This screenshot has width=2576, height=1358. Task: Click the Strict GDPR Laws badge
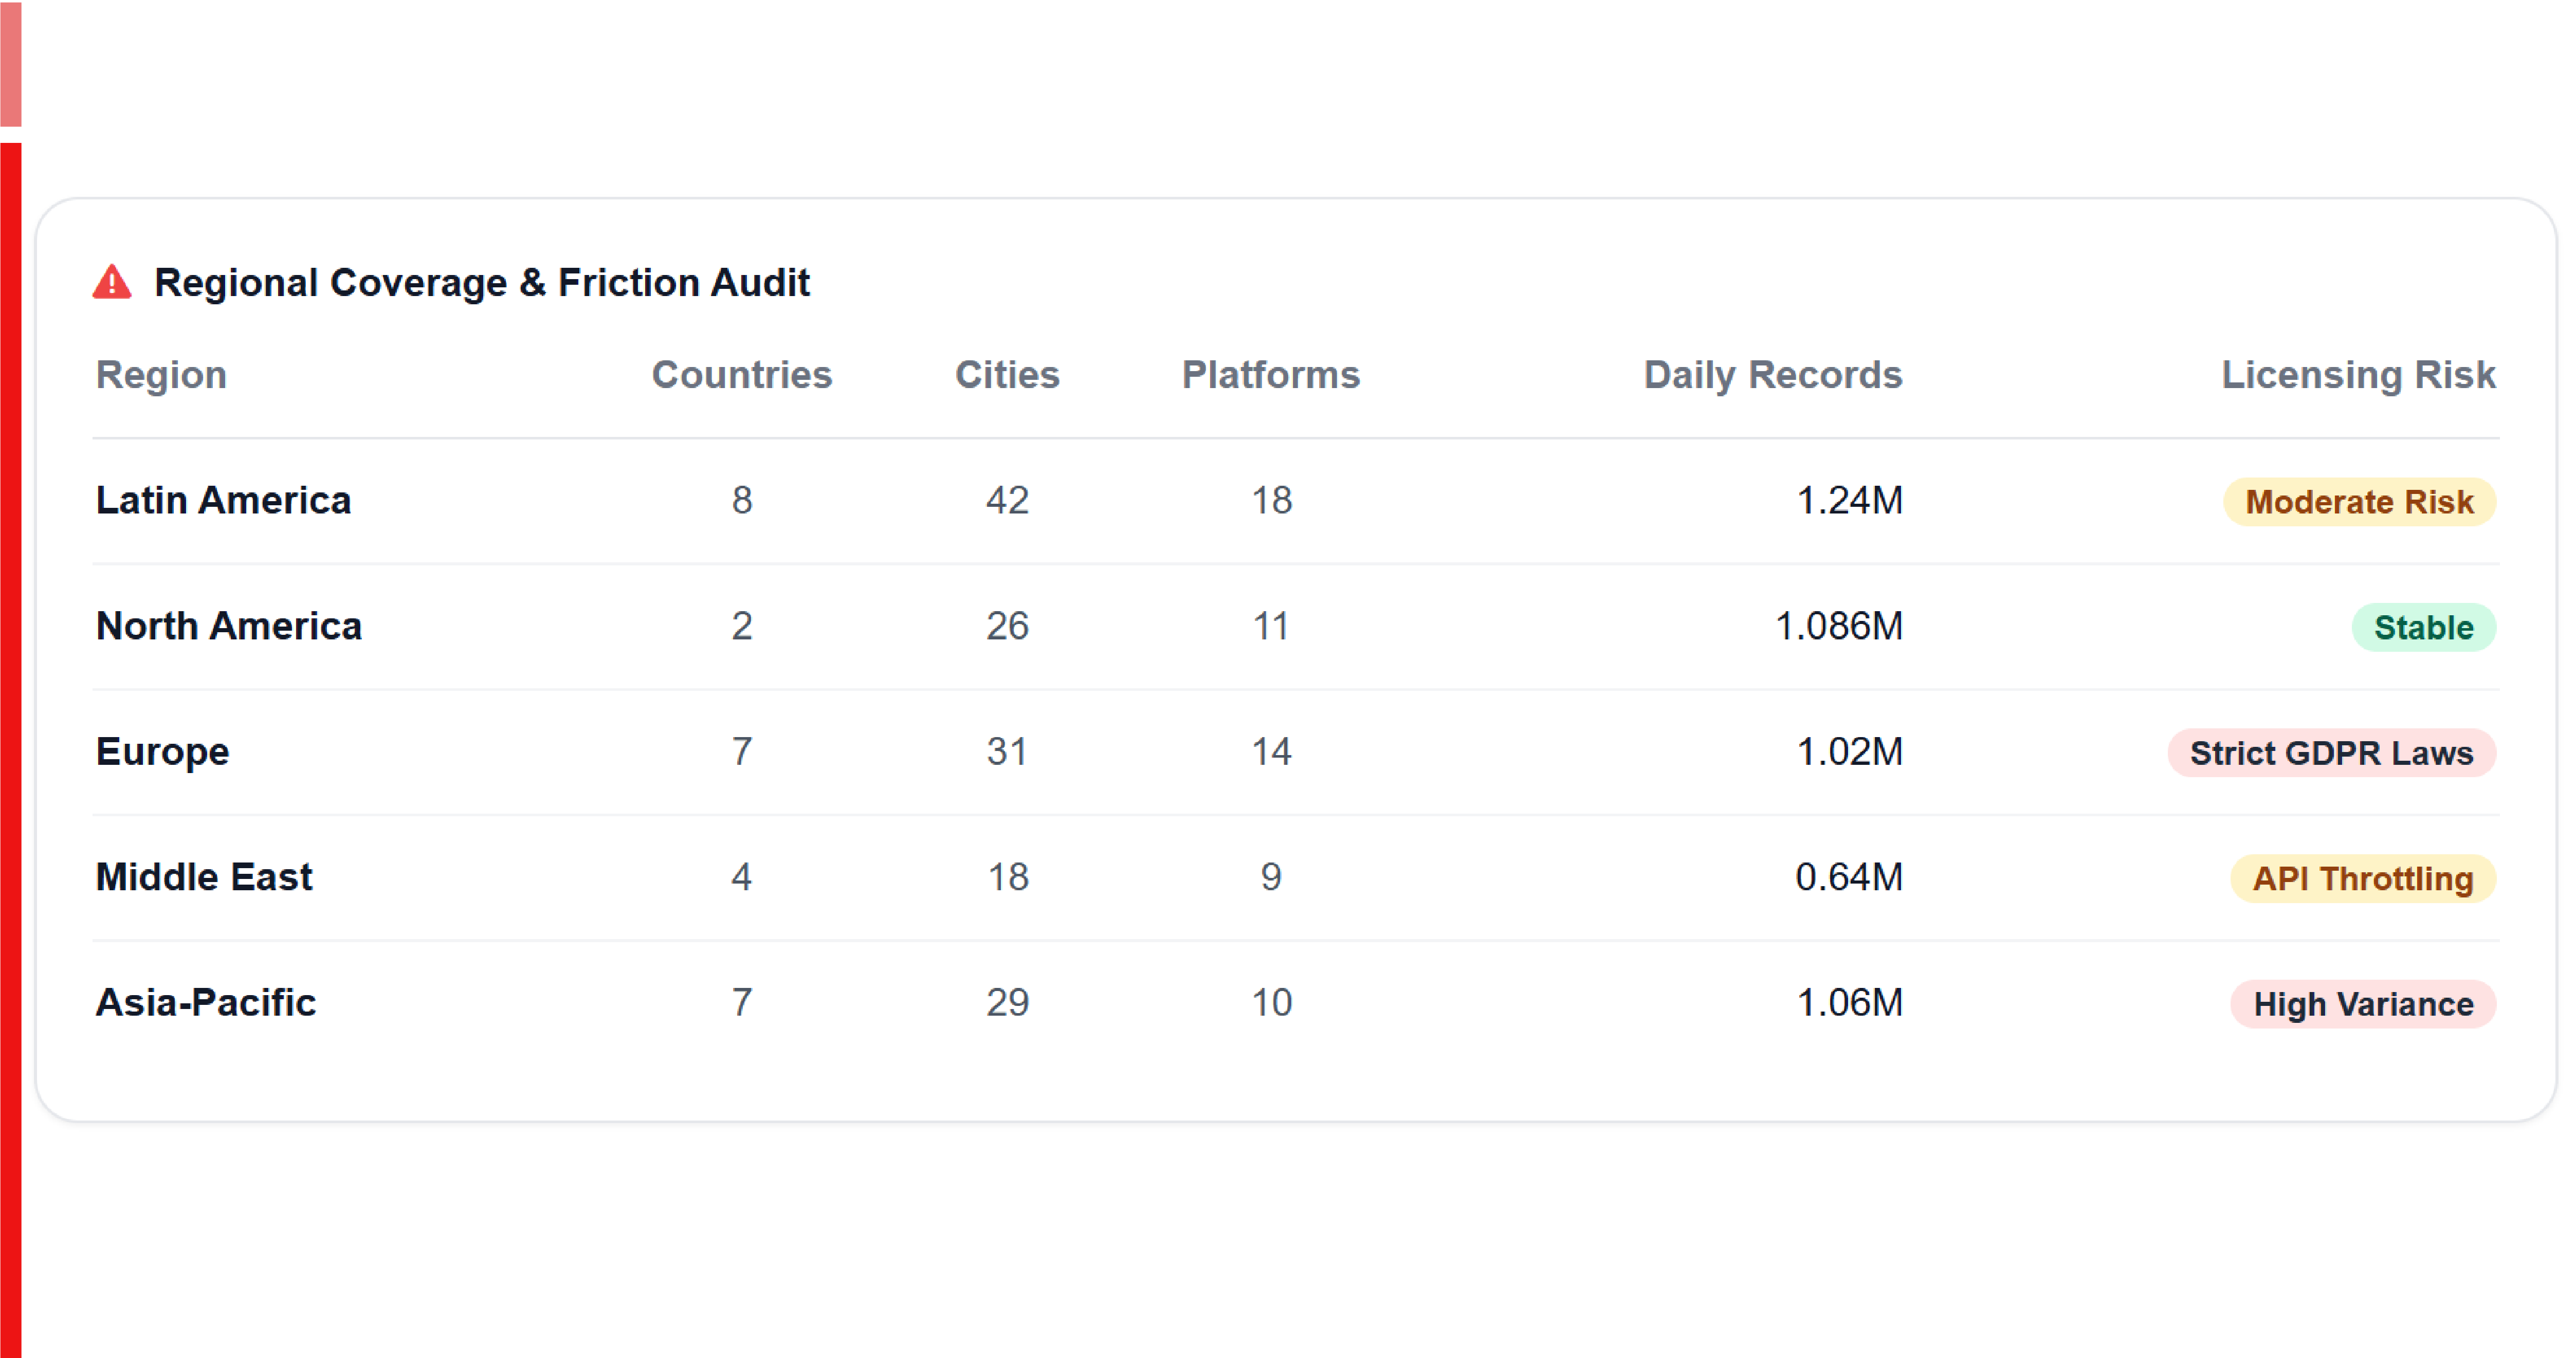point(2331,752)
